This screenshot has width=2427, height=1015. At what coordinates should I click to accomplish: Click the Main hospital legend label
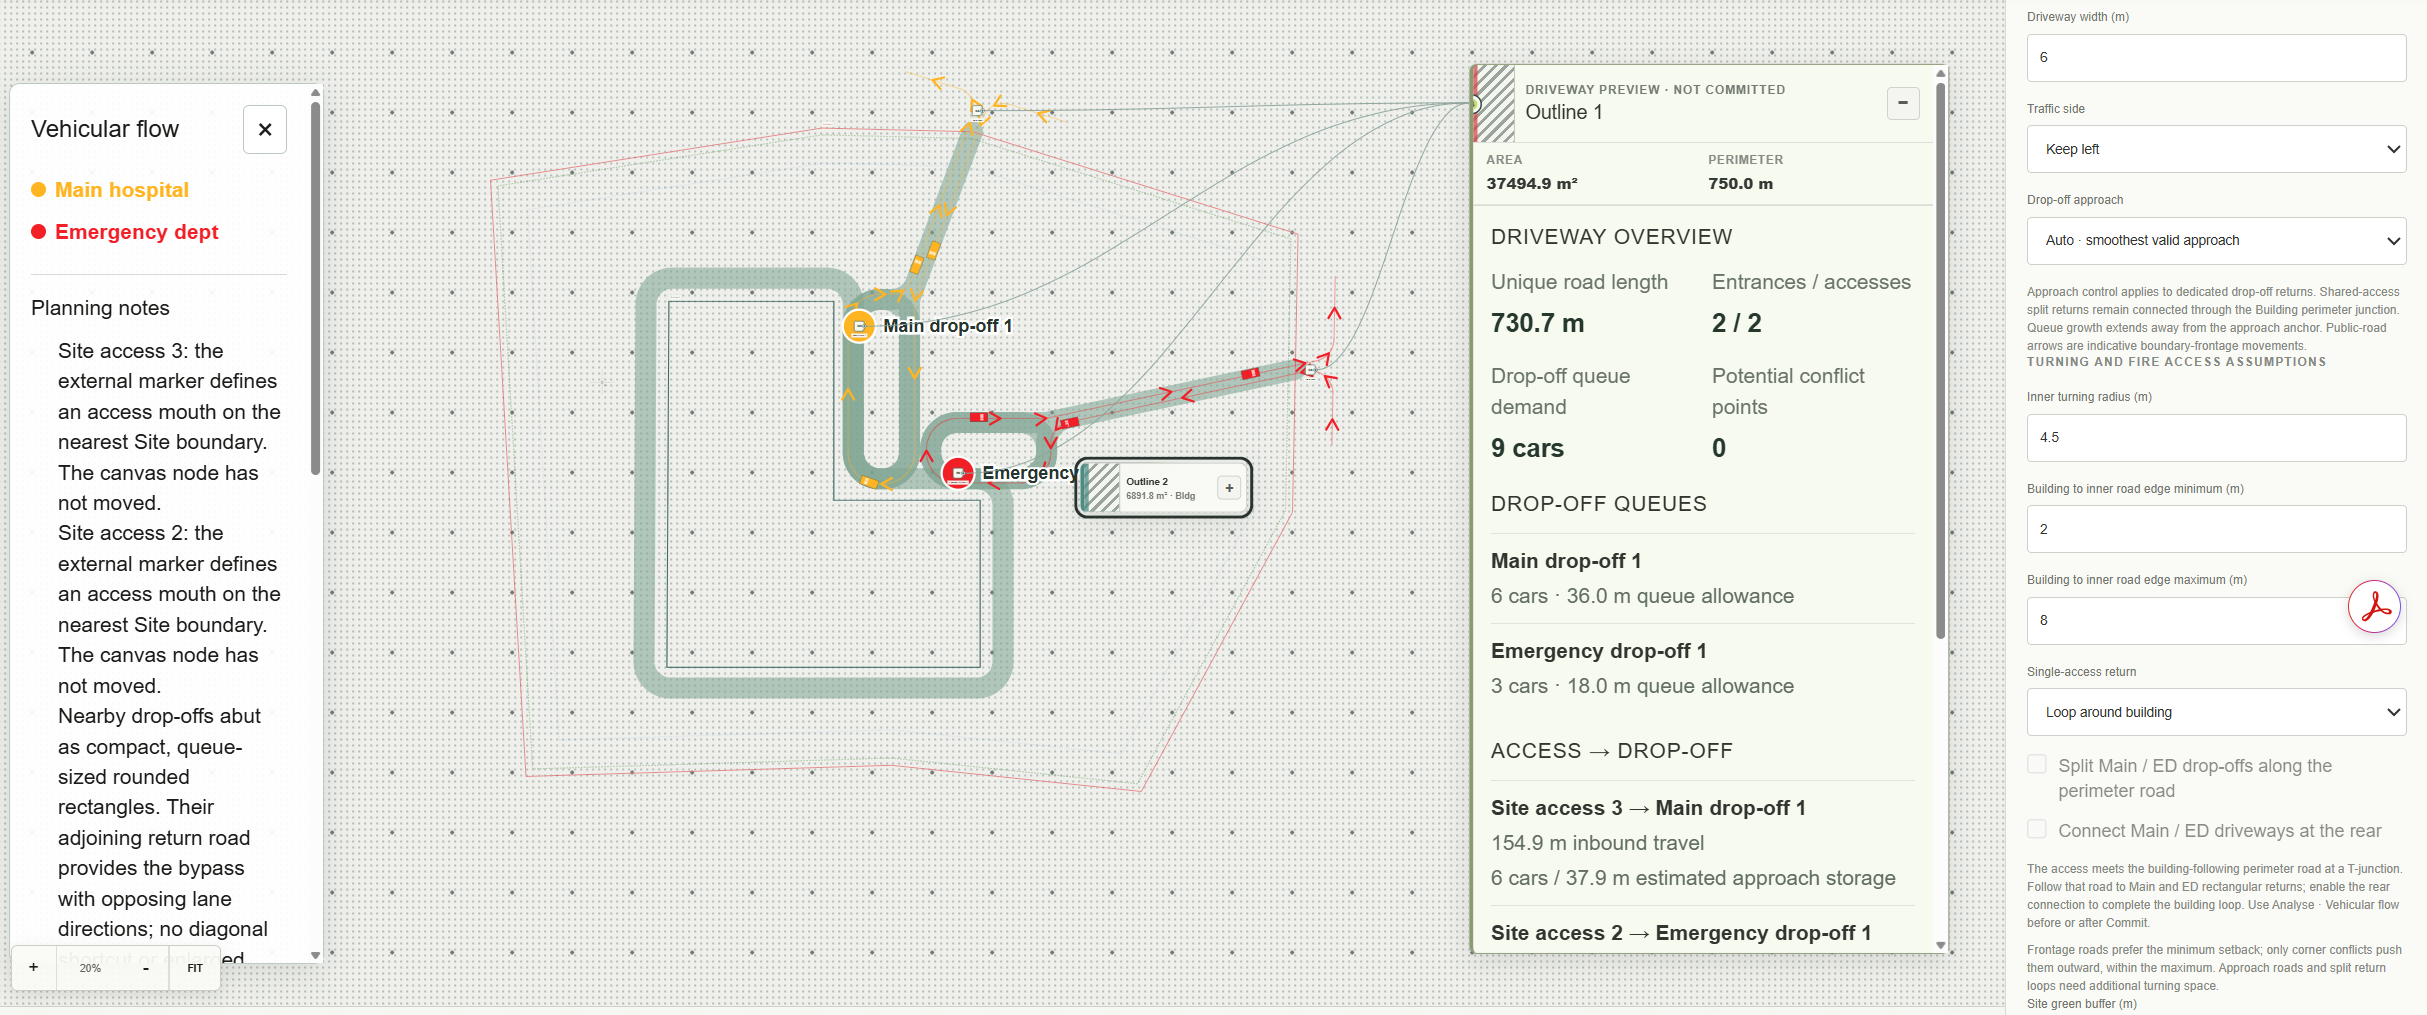[x=122, y=190]
